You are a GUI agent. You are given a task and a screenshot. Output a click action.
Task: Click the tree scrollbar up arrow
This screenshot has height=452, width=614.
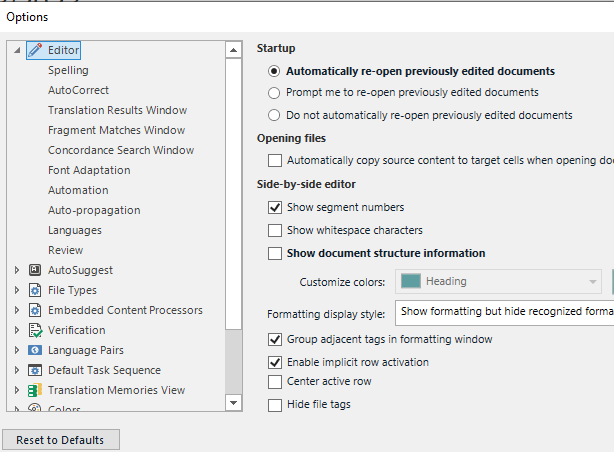(x=234, y=50)
